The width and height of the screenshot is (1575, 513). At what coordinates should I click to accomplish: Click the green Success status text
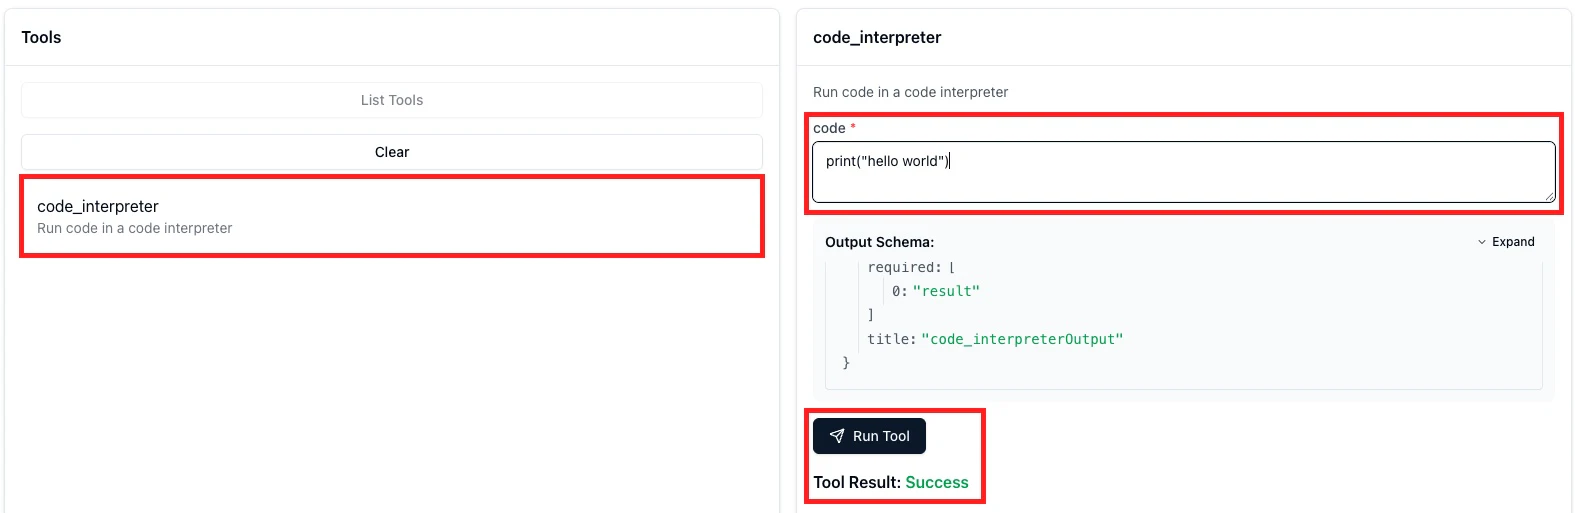pyautogui.click(x=937, y=482)
